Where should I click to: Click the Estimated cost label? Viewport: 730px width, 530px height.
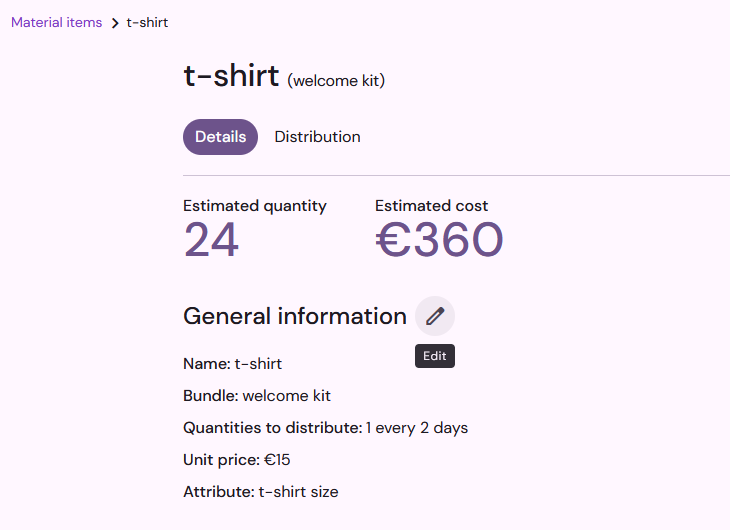[x=432, y=206]
